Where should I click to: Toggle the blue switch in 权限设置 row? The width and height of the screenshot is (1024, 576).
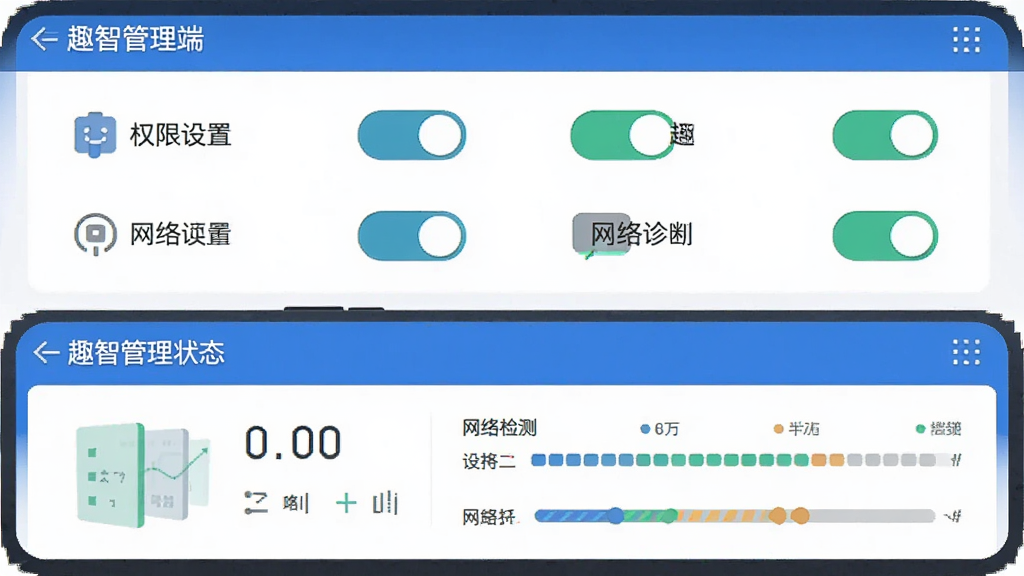click(x=411, y=135)
